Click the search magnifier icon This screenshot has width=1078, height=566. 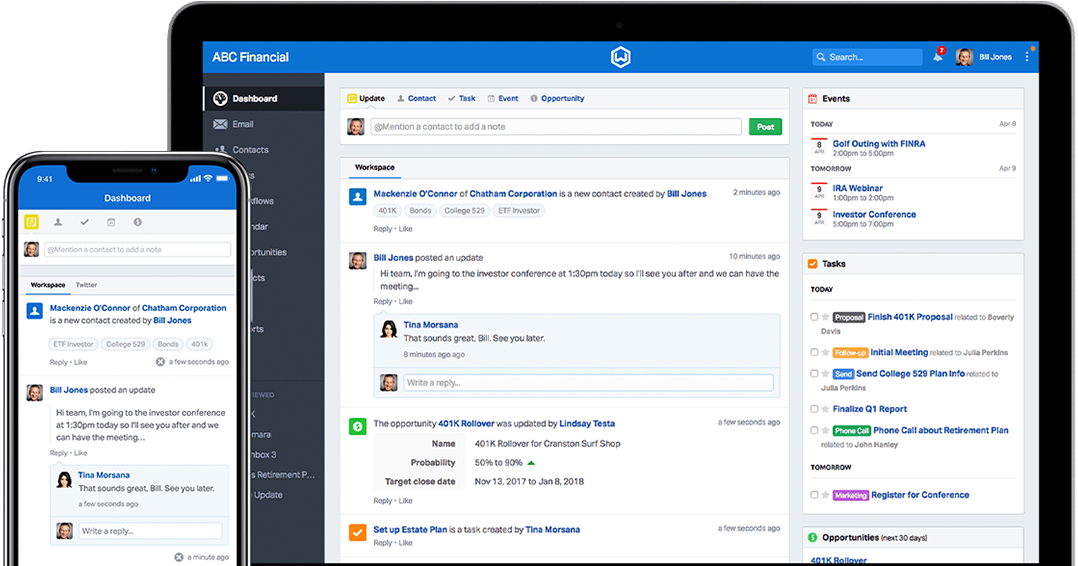[x=820, y=57]
